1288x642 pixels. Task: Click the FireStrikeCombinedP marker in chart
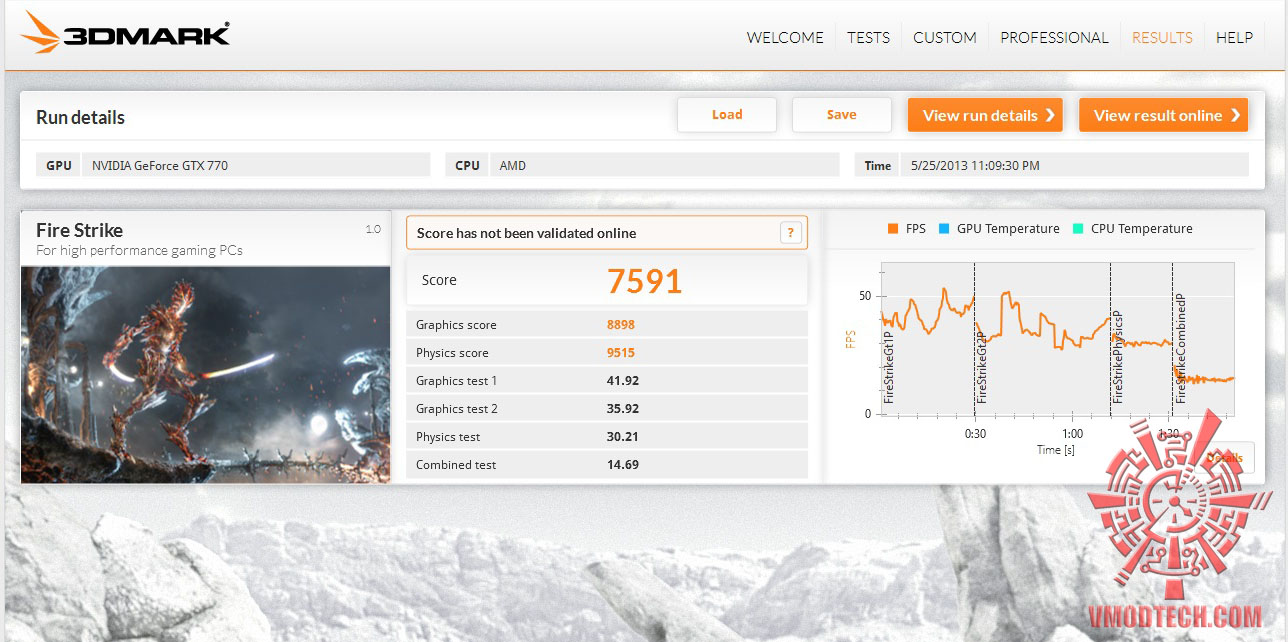coord(1180,349)
